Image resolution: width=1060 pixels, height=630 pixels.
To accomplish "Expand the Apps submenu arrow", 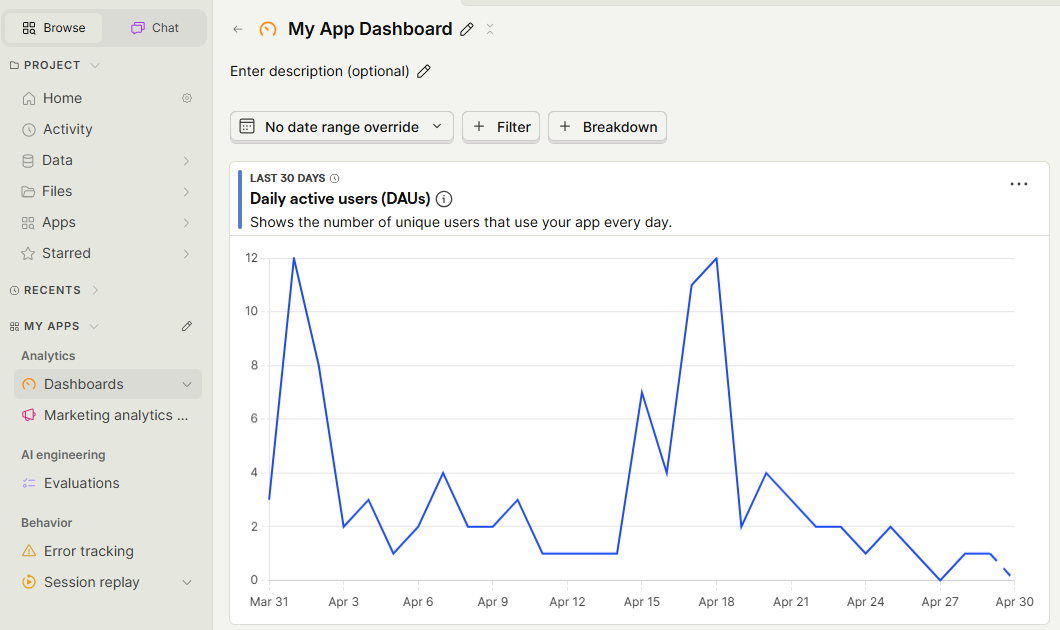I will [186, 223].
